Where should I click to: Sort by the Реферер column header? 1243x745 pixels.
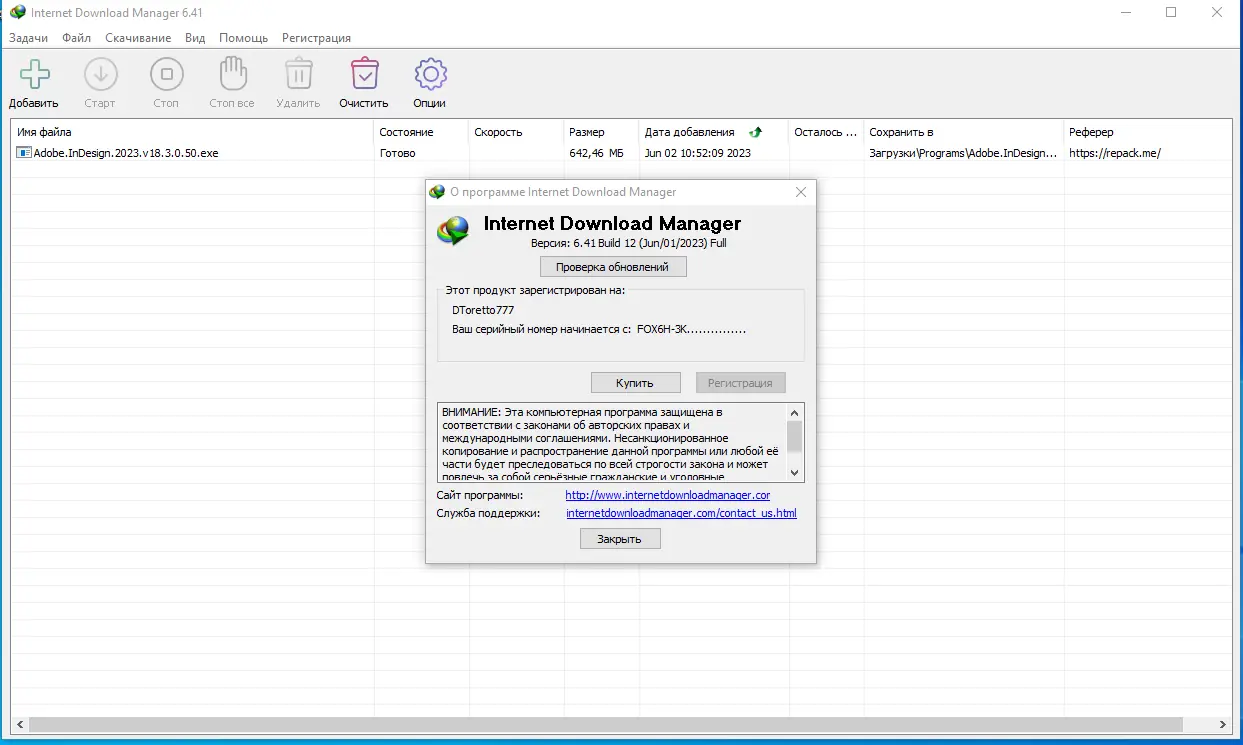click(1148, 132)
